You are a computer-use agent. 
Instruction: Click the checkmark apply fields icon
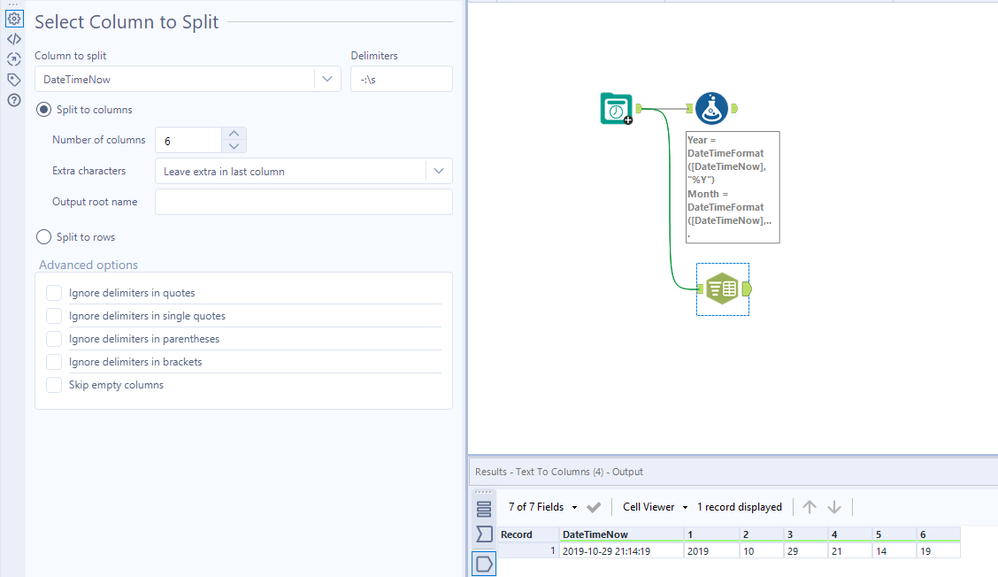594,507
